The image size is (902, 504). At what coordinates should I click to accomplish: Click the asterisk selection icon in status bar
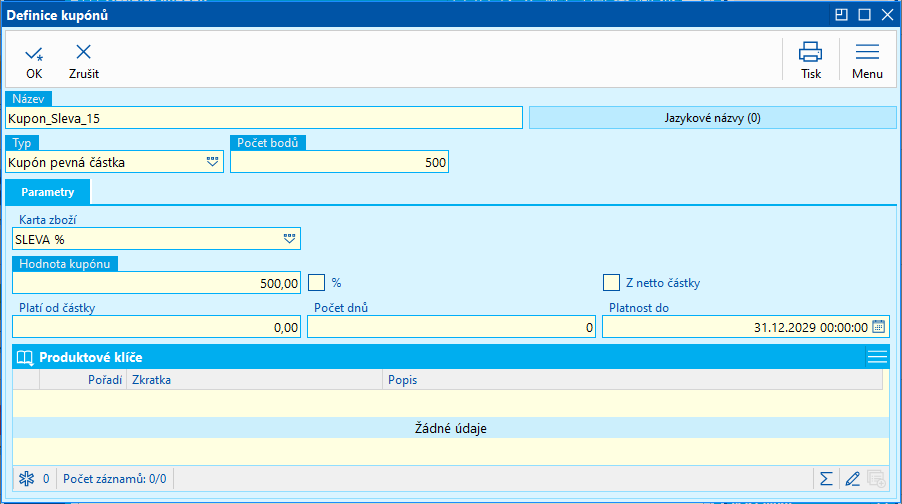click(x=26, y=479)
